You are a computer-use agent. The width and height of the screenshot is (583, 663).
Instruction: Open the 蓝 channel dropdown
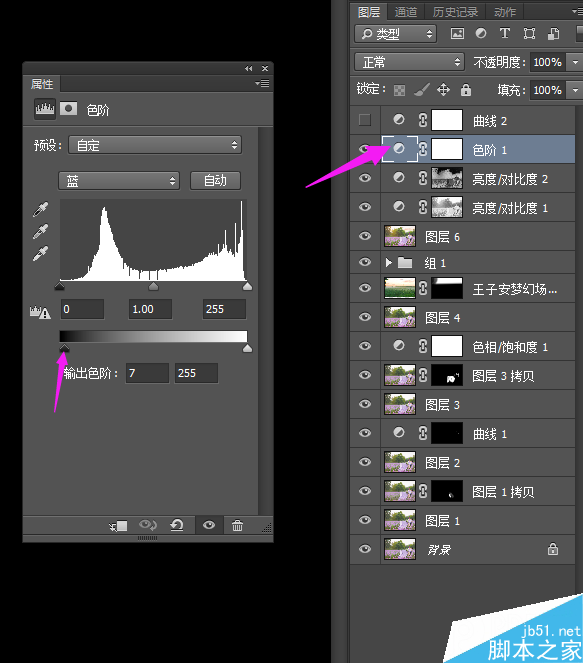119,181
